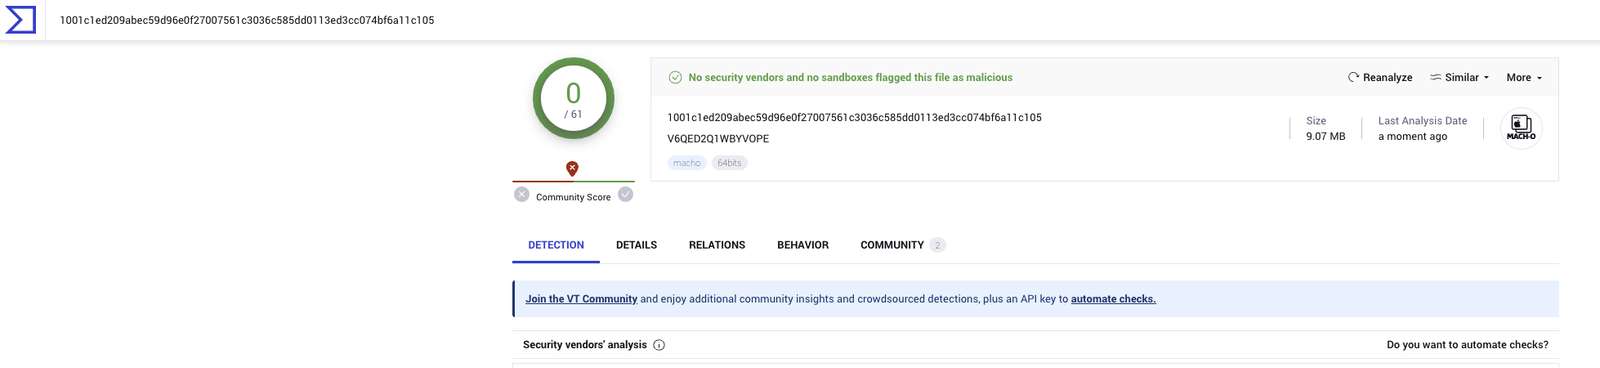
Task: Open the BEHAVIOR tab
Action: pos(803,245)
